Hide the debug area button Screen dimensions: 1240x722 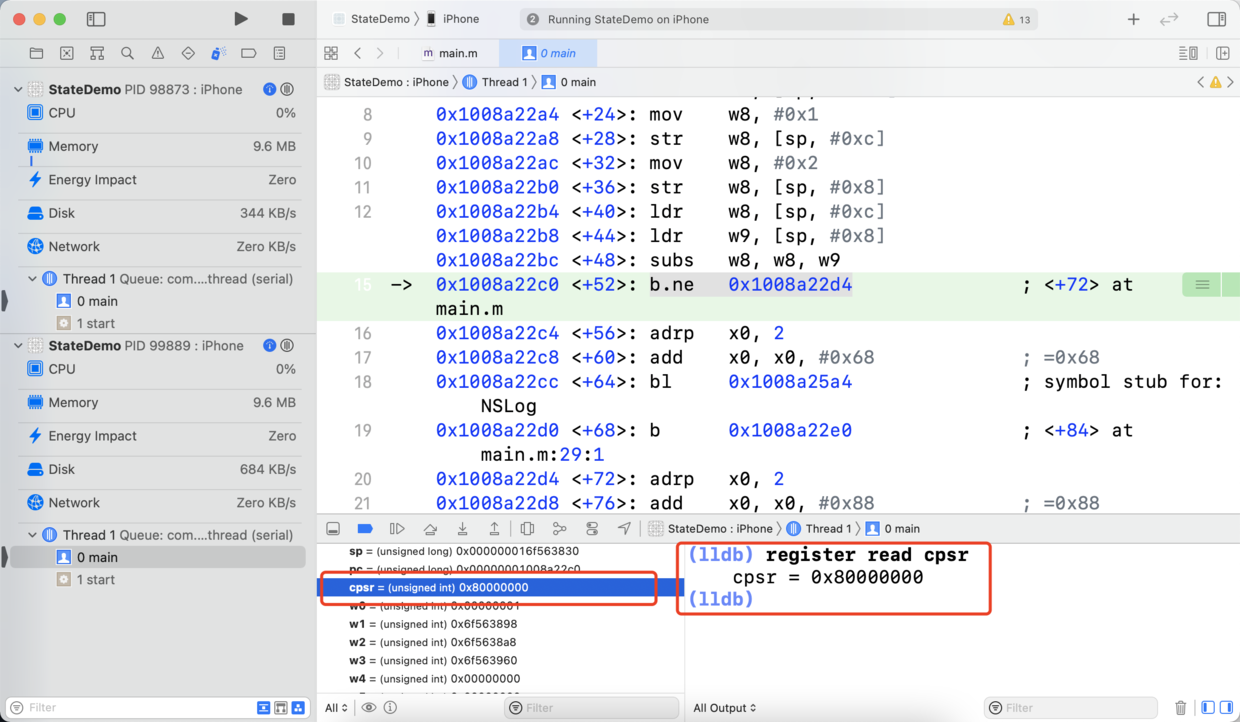coord(333,528)
